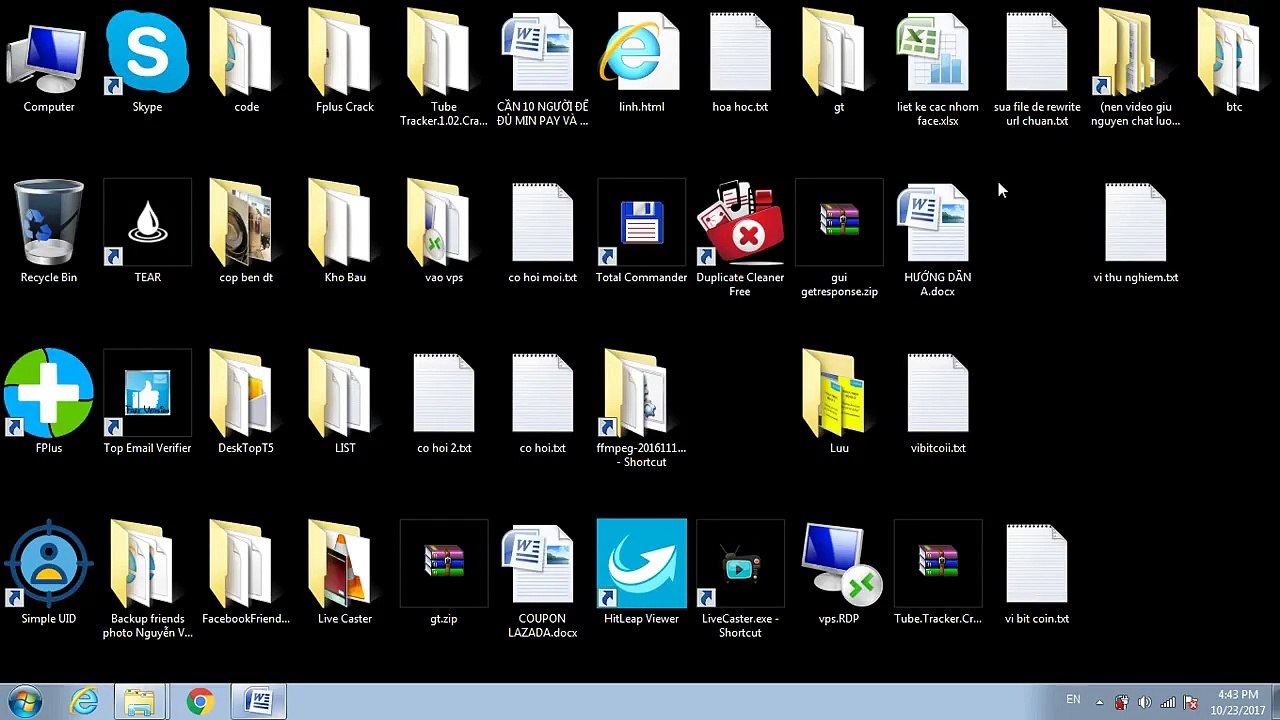Screen dimensions: 1280x720
Task: Select the Backup friends photo folder
Action: click(x=147, y=580)
